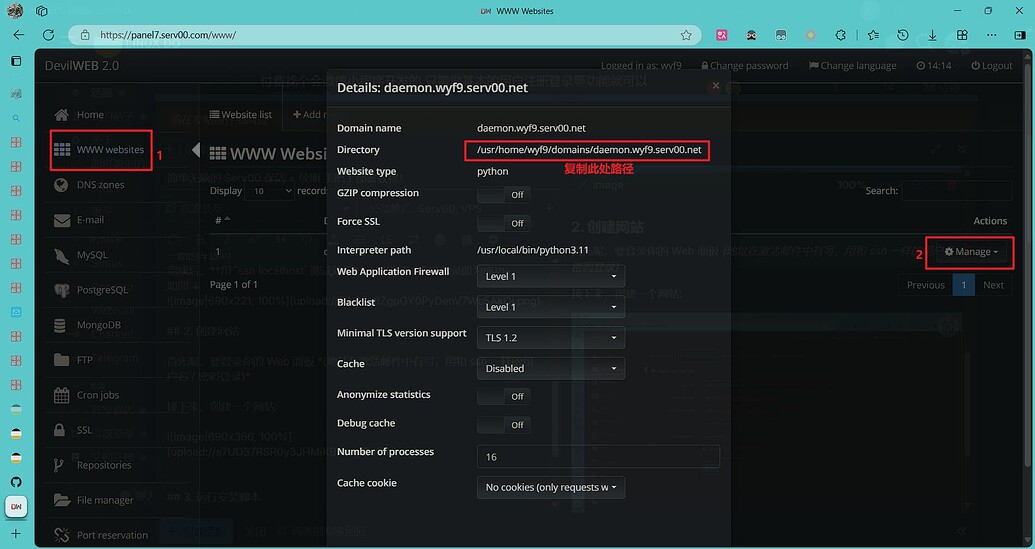The image size is (1035, 549).
Task: Click the Number of processes field
Action: (x=598, y=457)
